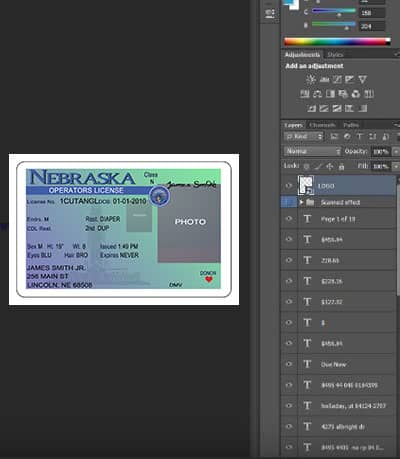Add a Levels adjustment

pyautogui.click(x=324, y=79)
